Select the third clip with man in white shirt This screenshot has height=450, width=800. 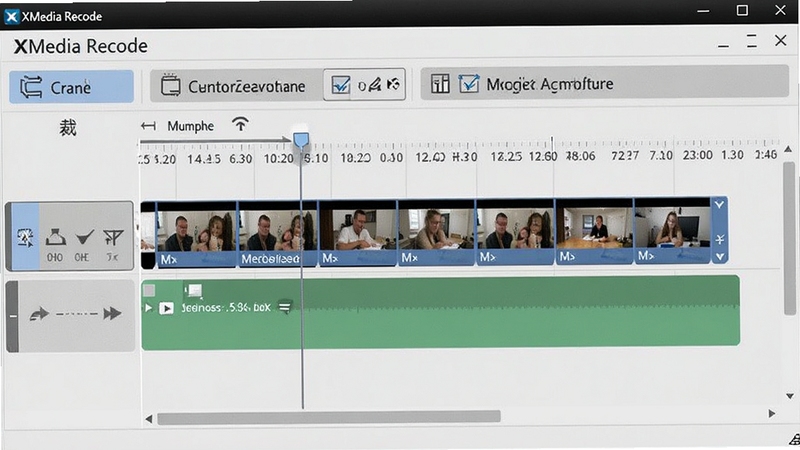(358, 232)
